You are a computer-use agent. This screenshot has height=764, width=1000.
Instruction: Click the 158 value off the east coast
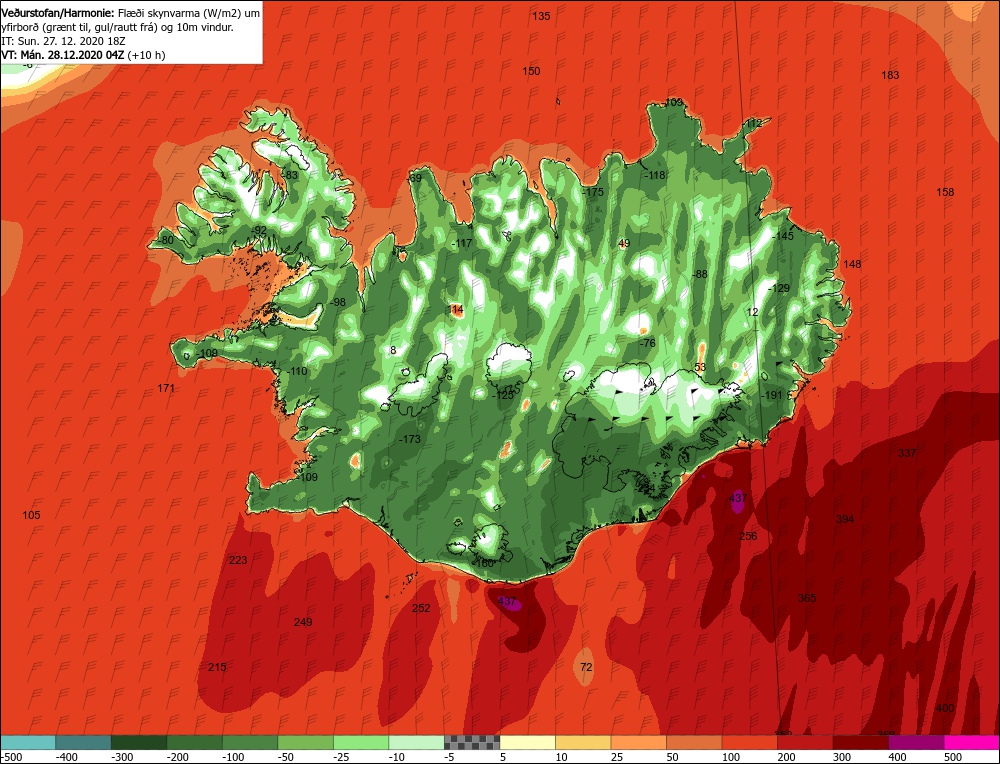[x=945, y=192]
